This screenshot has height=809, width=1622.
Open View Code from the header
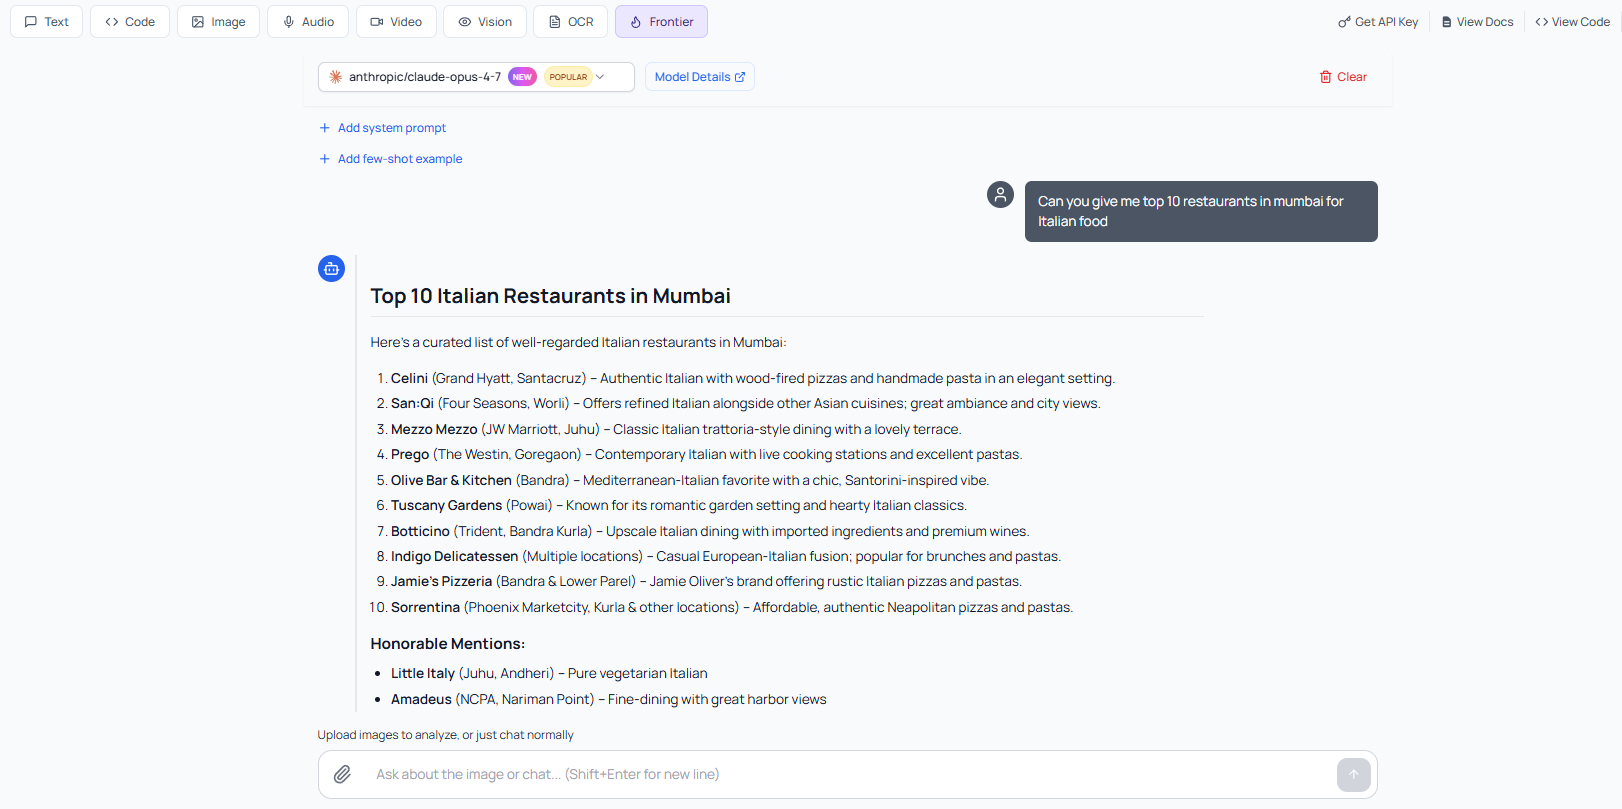[x=1572, y=22]
